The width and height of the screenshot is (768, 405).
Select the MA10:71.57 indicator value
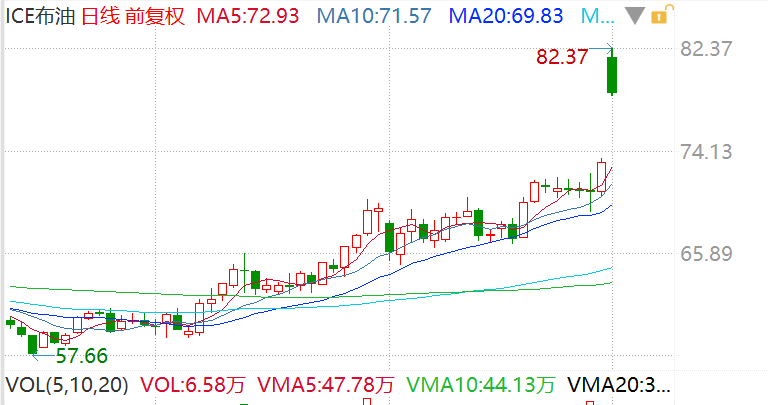pos(374,16)
